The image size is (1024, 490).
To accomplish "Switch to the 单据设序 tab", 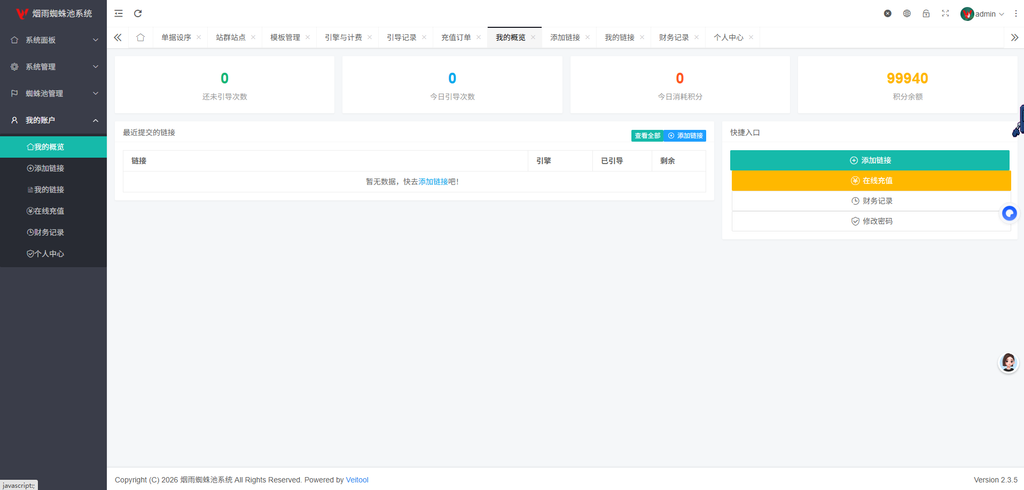I will point(176,37).
